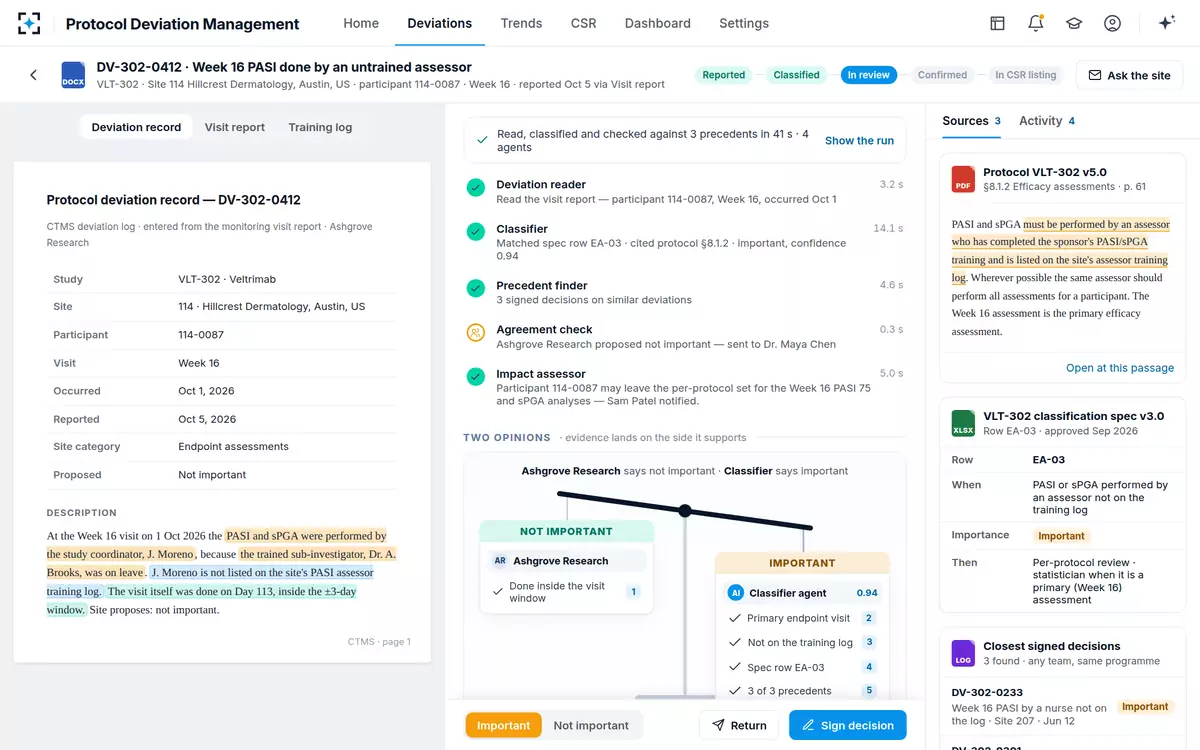The width and height of the screenshot is (1200, 750).
Task: Click the highlighted 'PASI and sPGA were performed by' text
Action: click(306, 535)
